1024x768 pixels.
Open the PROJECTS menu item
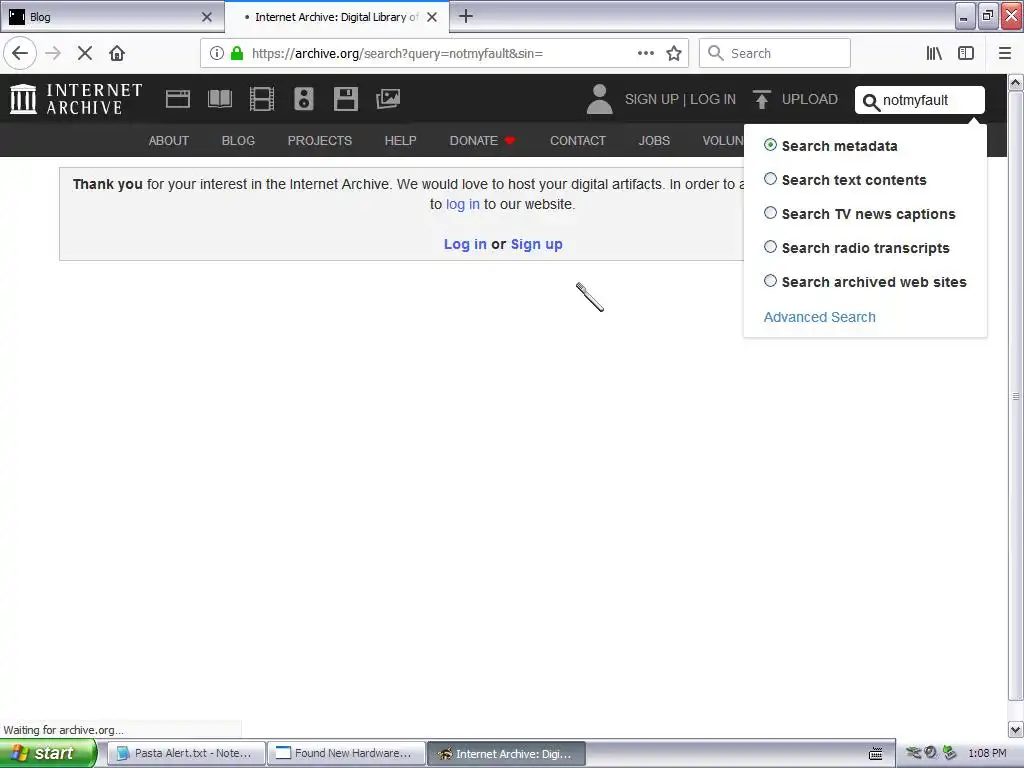(x=319, y=140)
